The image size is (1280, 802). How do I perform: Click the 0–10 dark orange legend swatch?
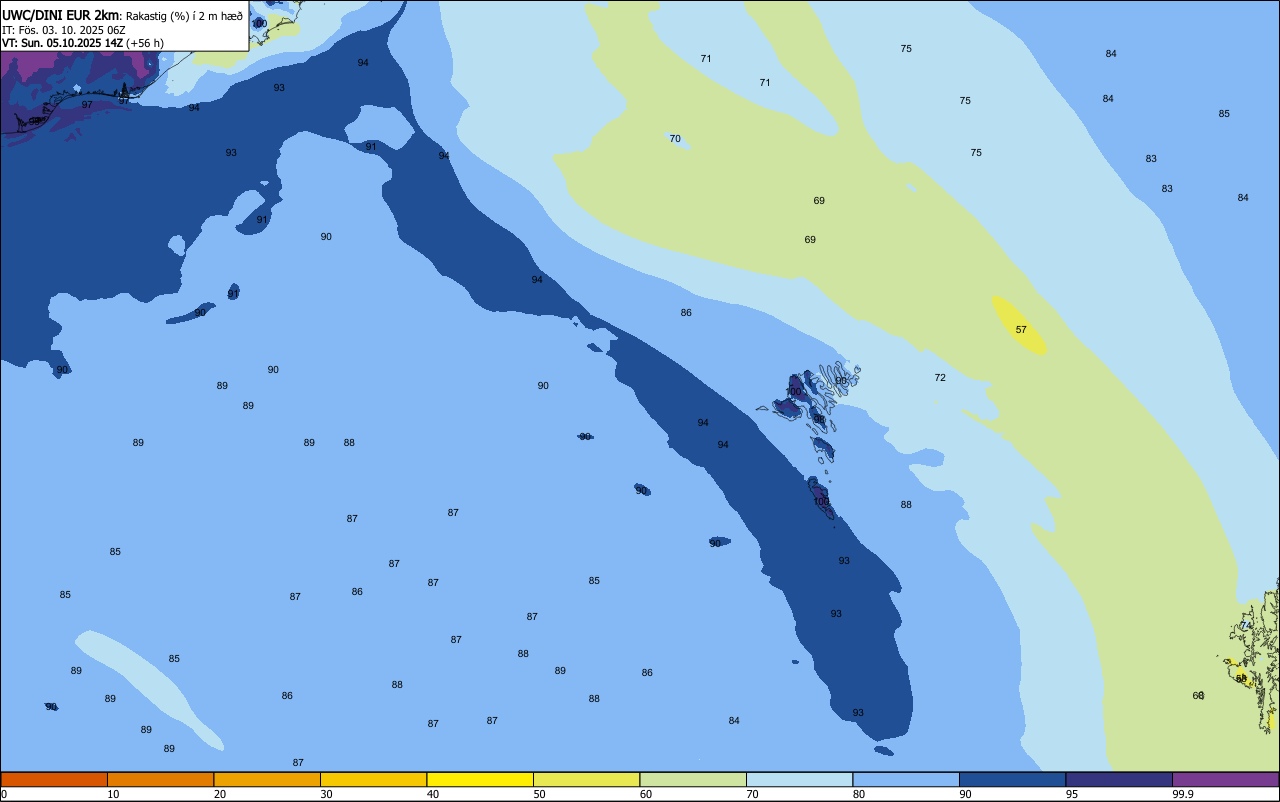coord(54,779)
